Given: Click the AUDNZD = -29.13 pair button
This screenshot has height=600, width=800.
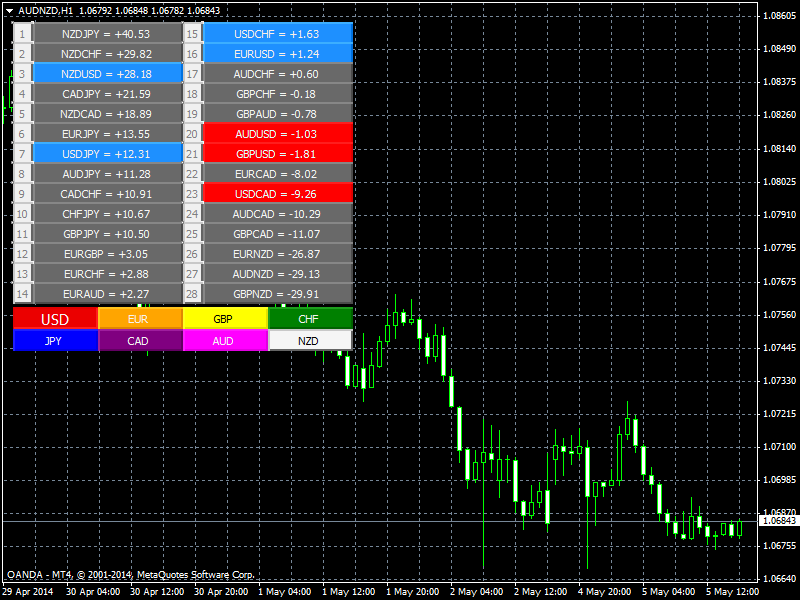Looking at the screenshot, I should click(x=277, y=273).
